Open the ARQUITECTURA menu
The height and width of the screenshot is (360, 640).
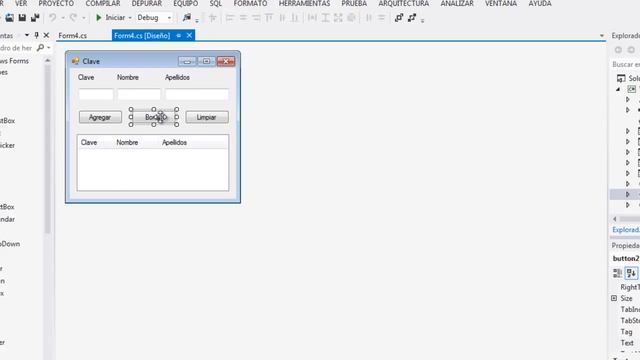404,4
